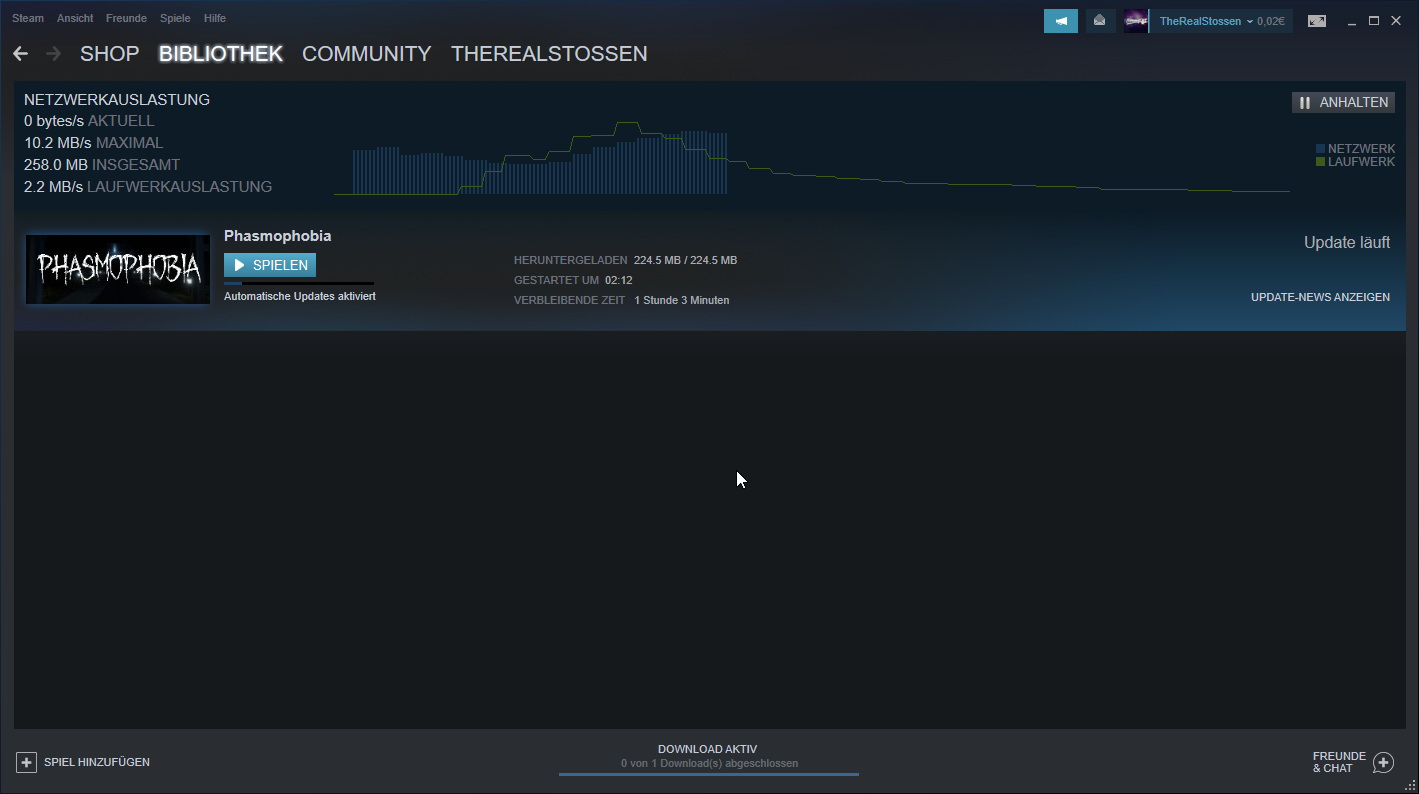Click the forward navigation arrow

click(53, 54)
